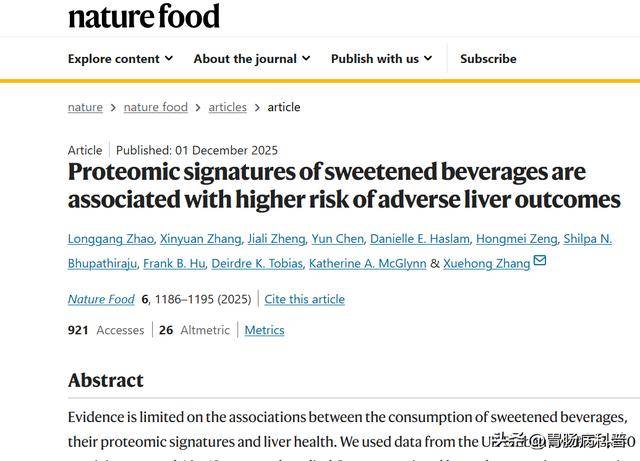
Task: Click the nature food logo
Action: [144, 16]
